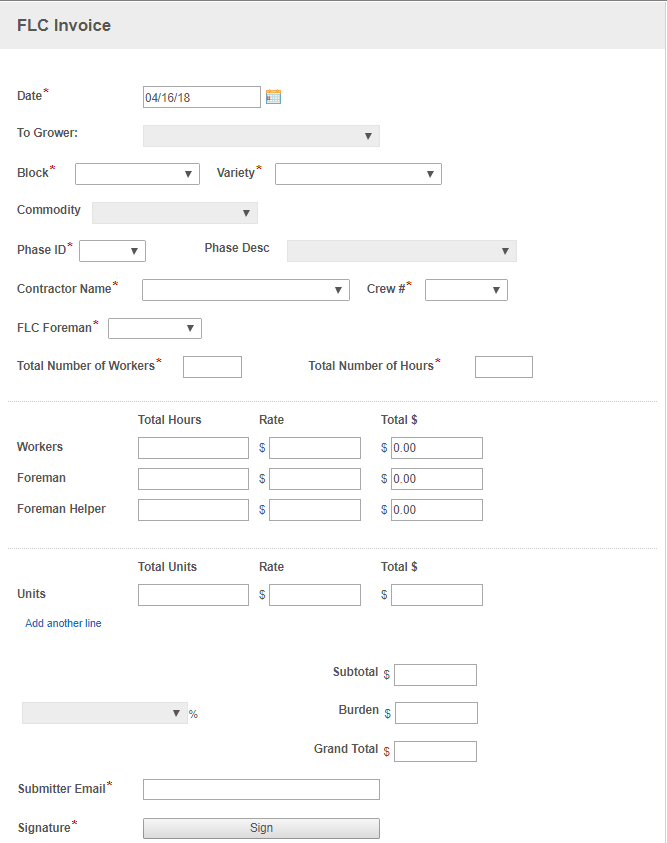
Task: Open the Burden percentage dropdown
Action: [104, 713]
